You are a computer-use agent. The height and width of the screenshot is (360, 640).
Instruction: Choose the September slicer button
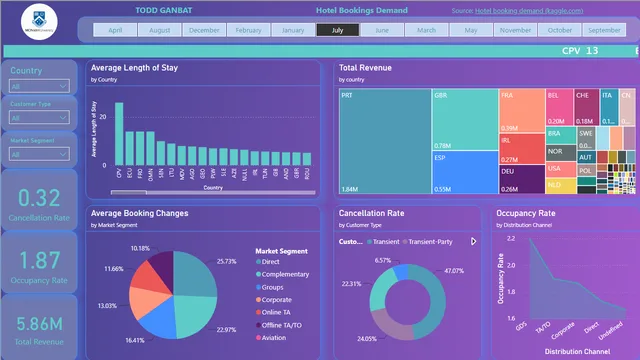pos(604,30)
